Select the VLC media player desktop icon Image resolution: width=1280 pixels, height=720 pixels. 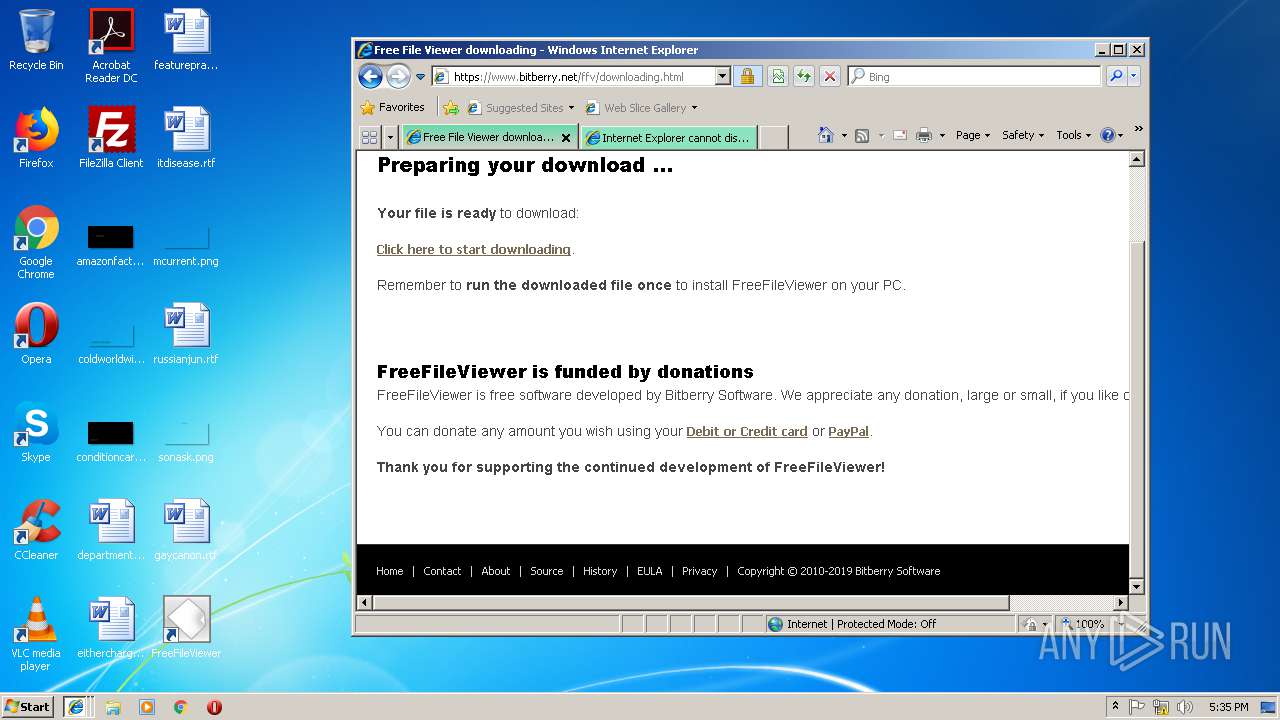click(36, 634)
